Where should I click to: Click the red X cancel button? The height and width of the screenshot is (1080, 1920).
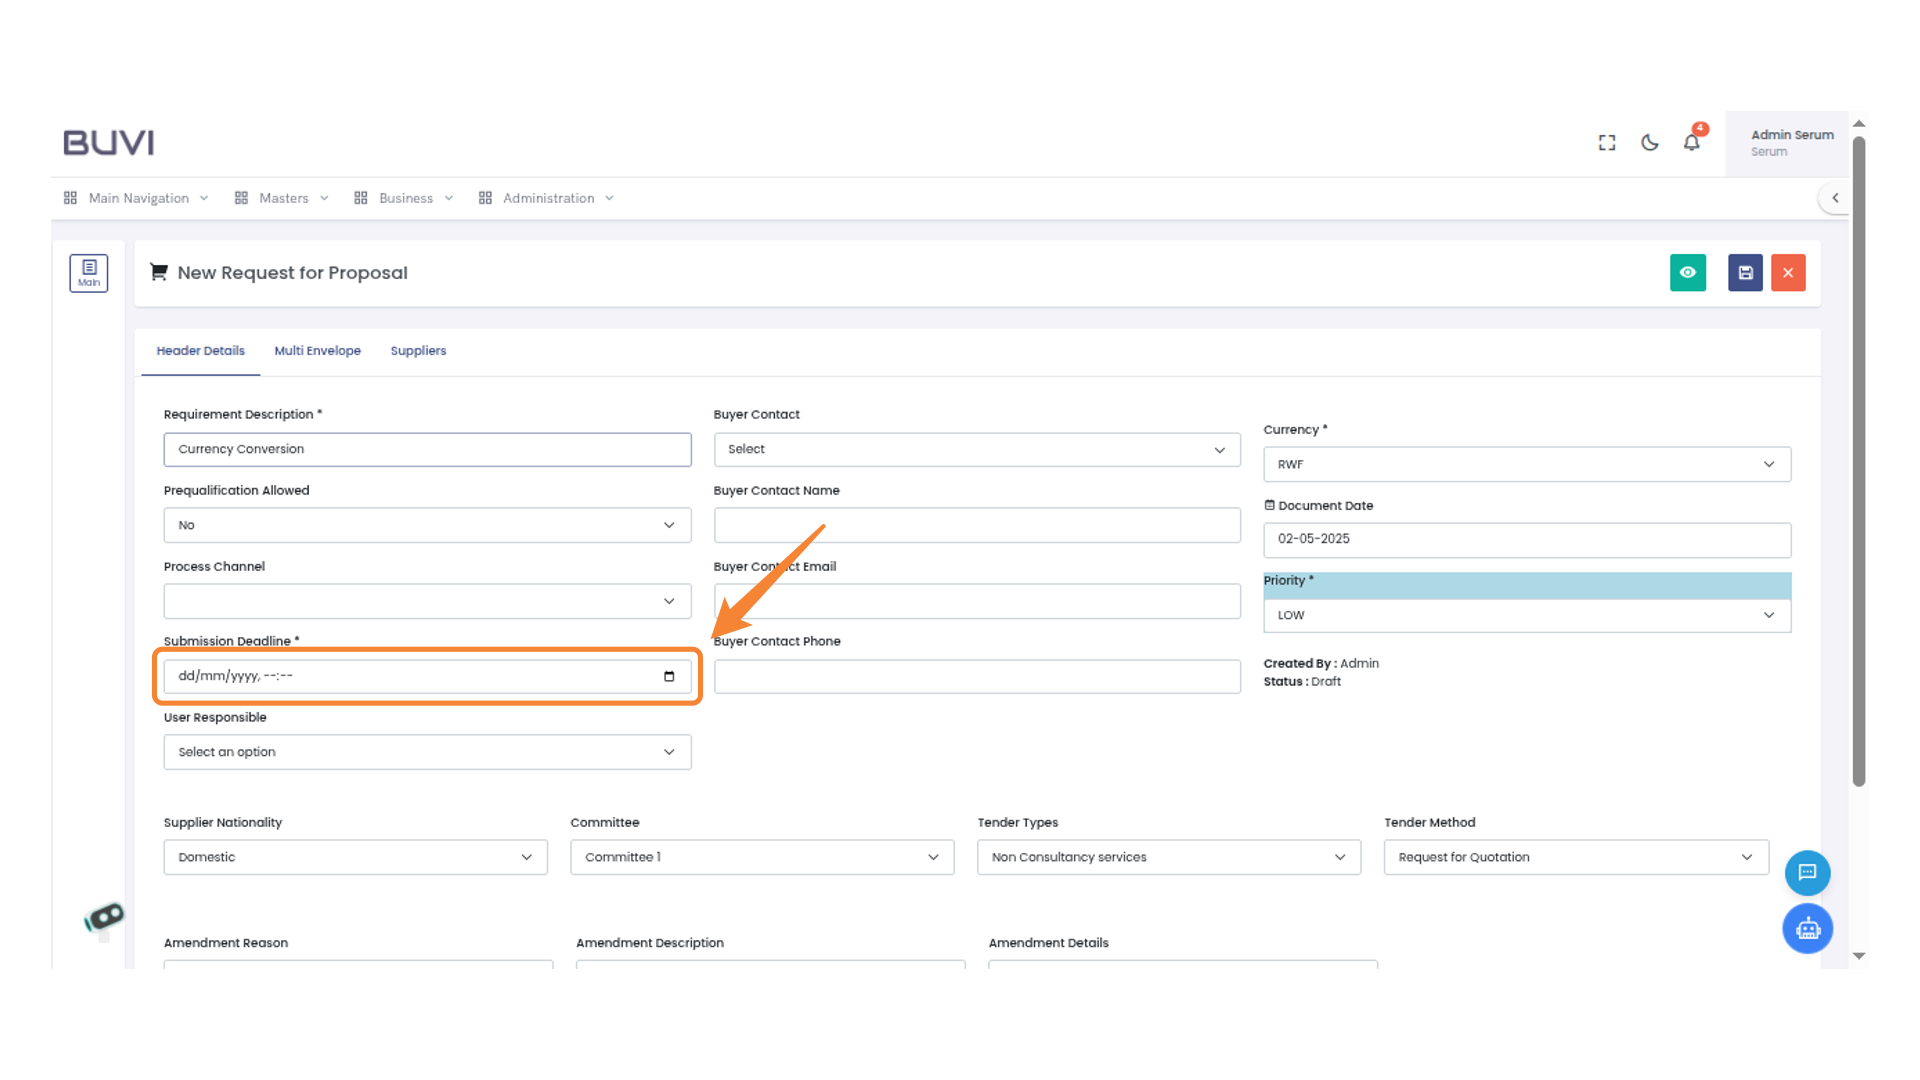1788,273
